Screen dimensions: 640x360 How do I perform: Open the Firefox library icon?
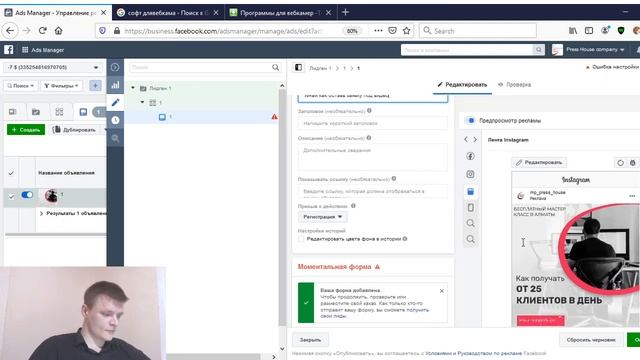point(573,31)
